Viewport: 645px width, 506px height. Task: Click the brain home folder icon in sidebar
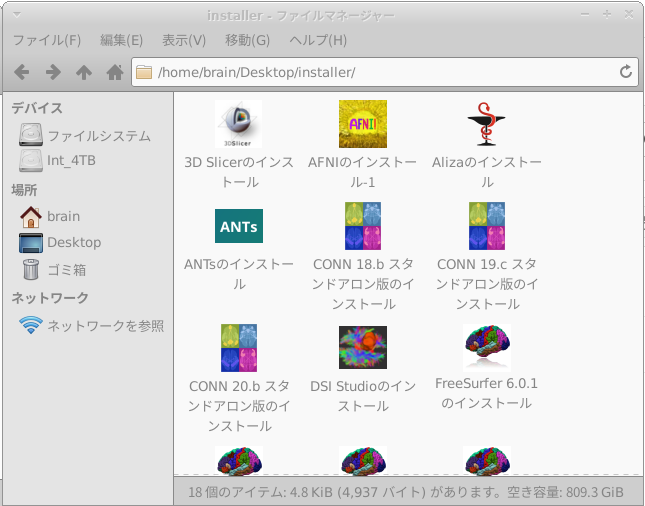[x=31, y=217]
